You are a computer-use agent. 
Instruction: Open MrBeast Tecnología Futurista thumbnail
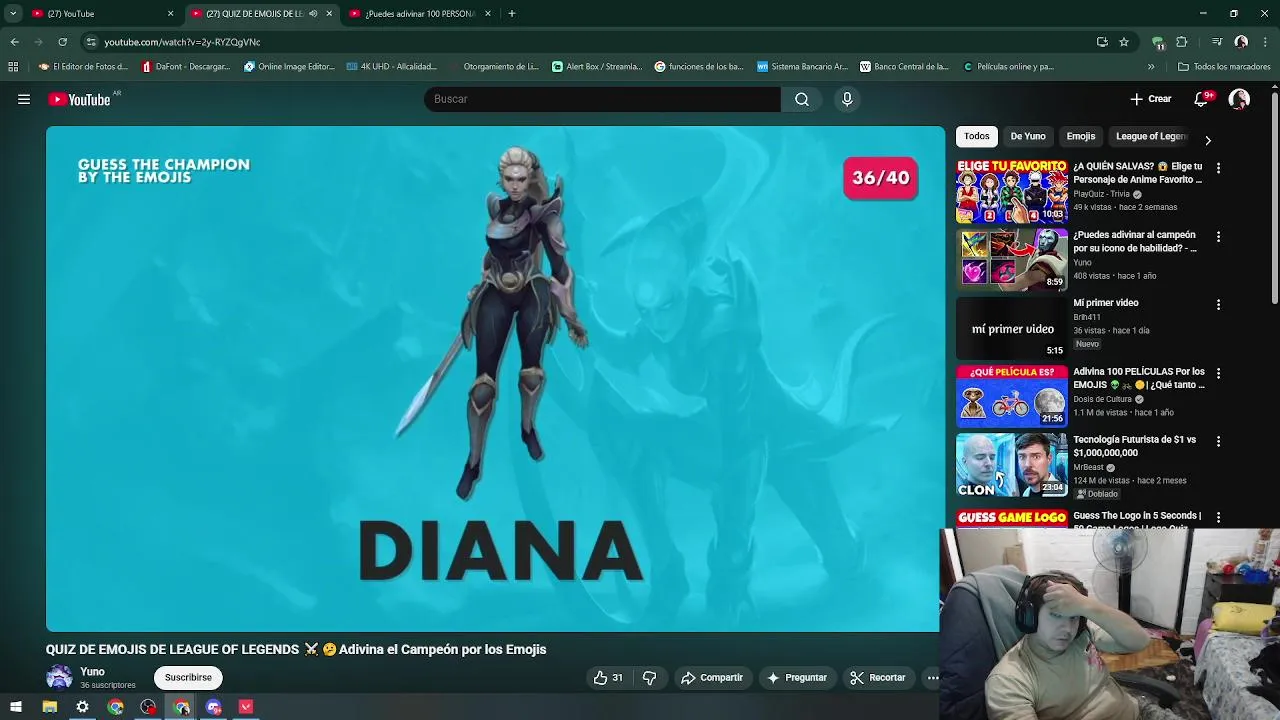click(x=1011, y=465)
